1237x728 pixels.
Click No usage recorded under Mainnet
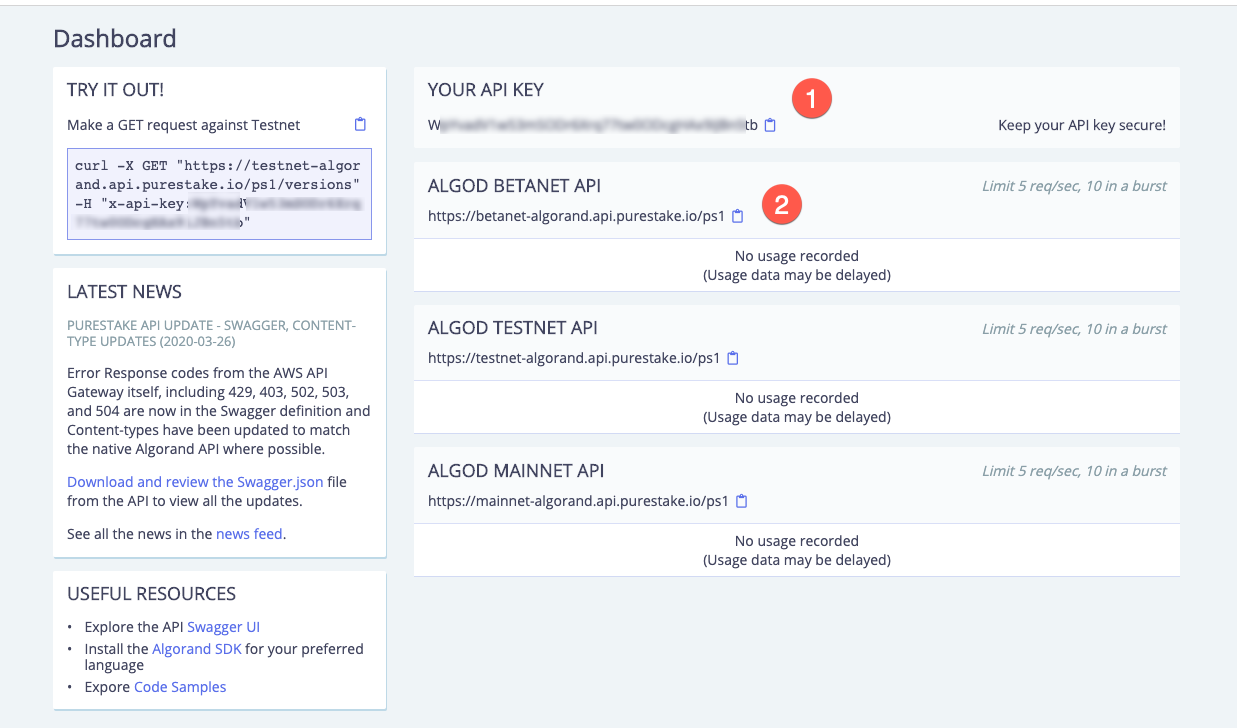click(x=795, y=540)
